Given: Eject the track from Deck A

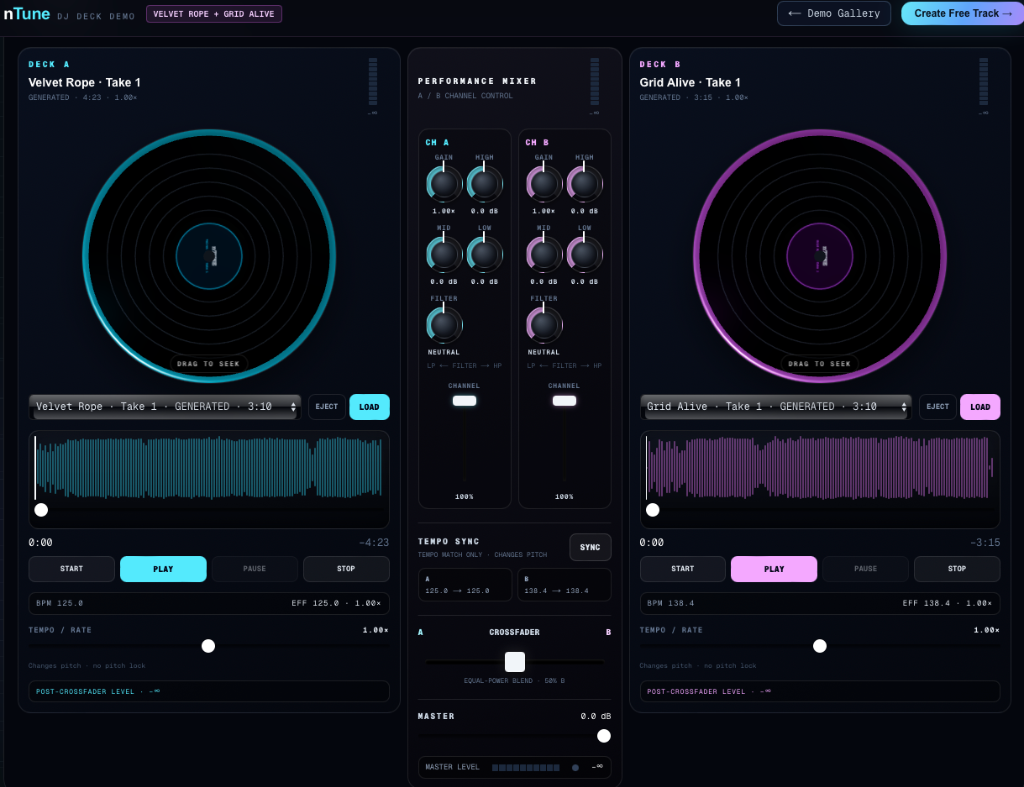Looking at the screenshot, I should pos(327,407).
